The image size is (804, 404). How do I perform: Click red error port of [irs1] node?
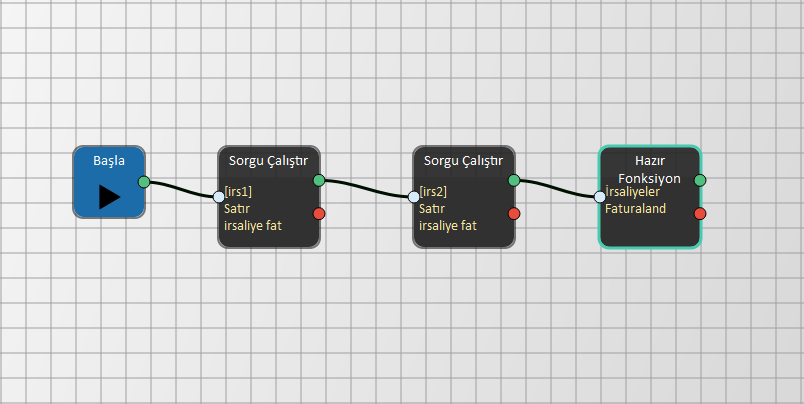coord(319,213)
